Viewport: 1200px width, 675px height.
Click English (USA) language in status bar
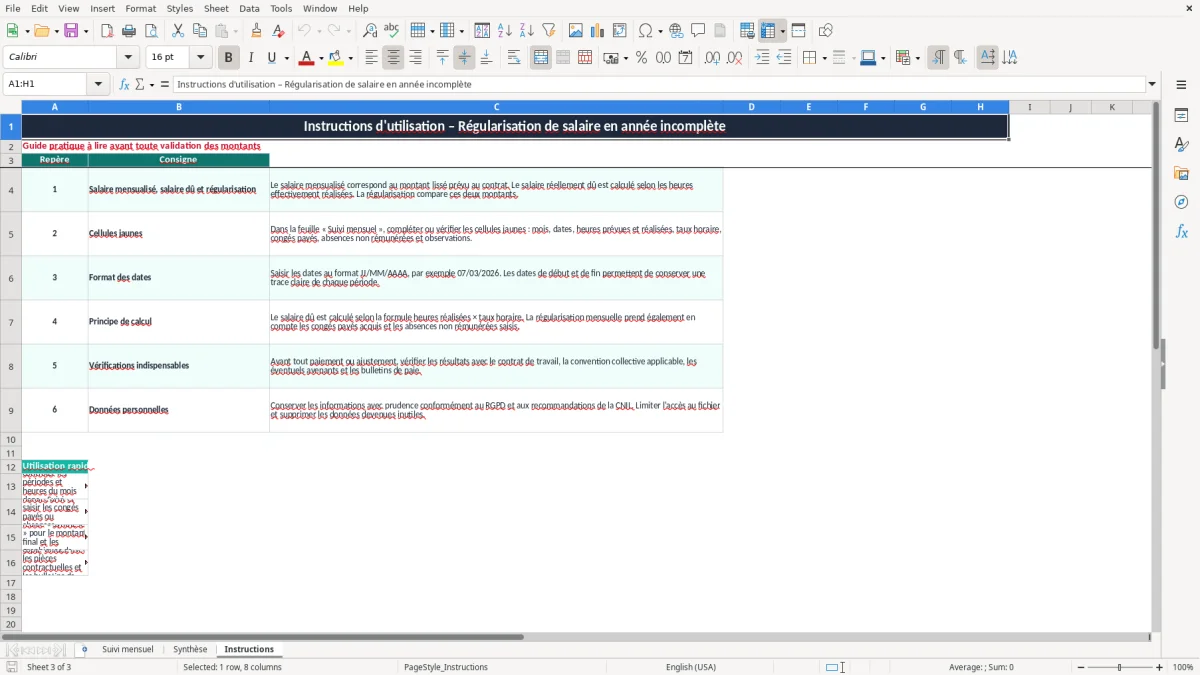tap(691, 667)
